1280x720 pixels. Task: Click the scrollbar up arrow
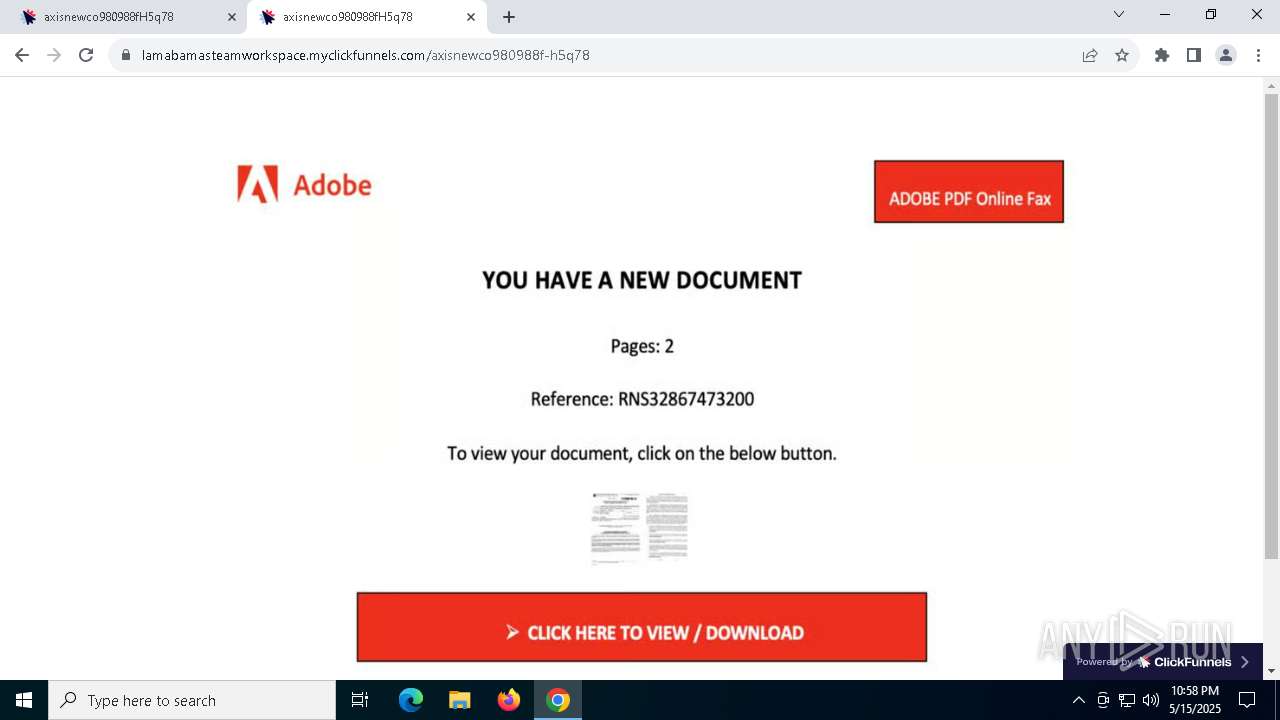(x=1272, y=86)
